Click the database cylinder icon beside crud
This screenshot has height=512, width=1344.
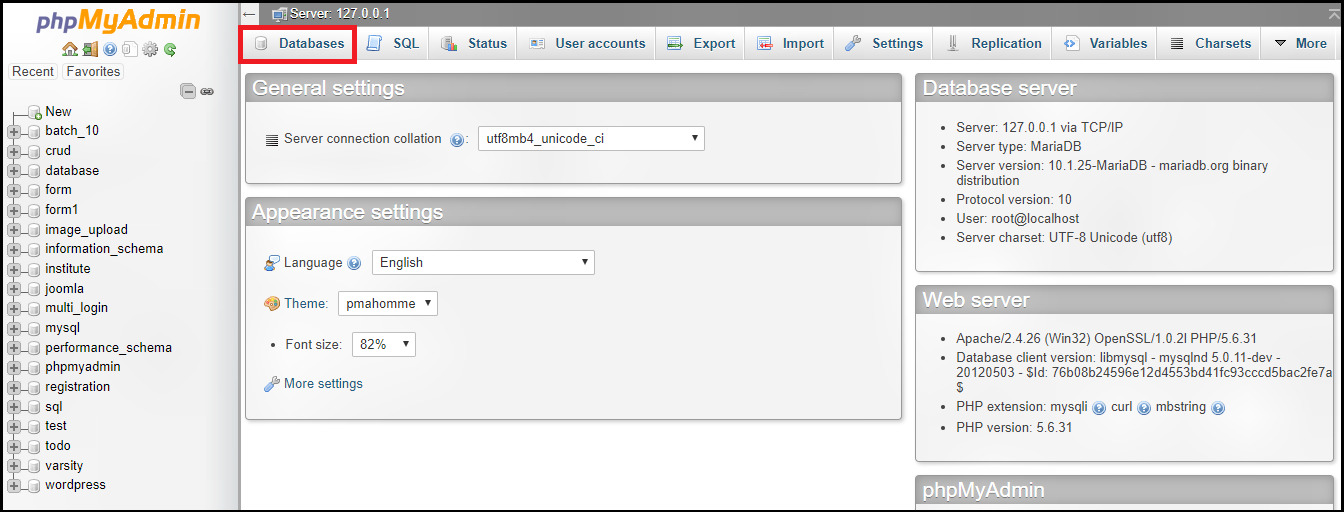coord(35,151)
